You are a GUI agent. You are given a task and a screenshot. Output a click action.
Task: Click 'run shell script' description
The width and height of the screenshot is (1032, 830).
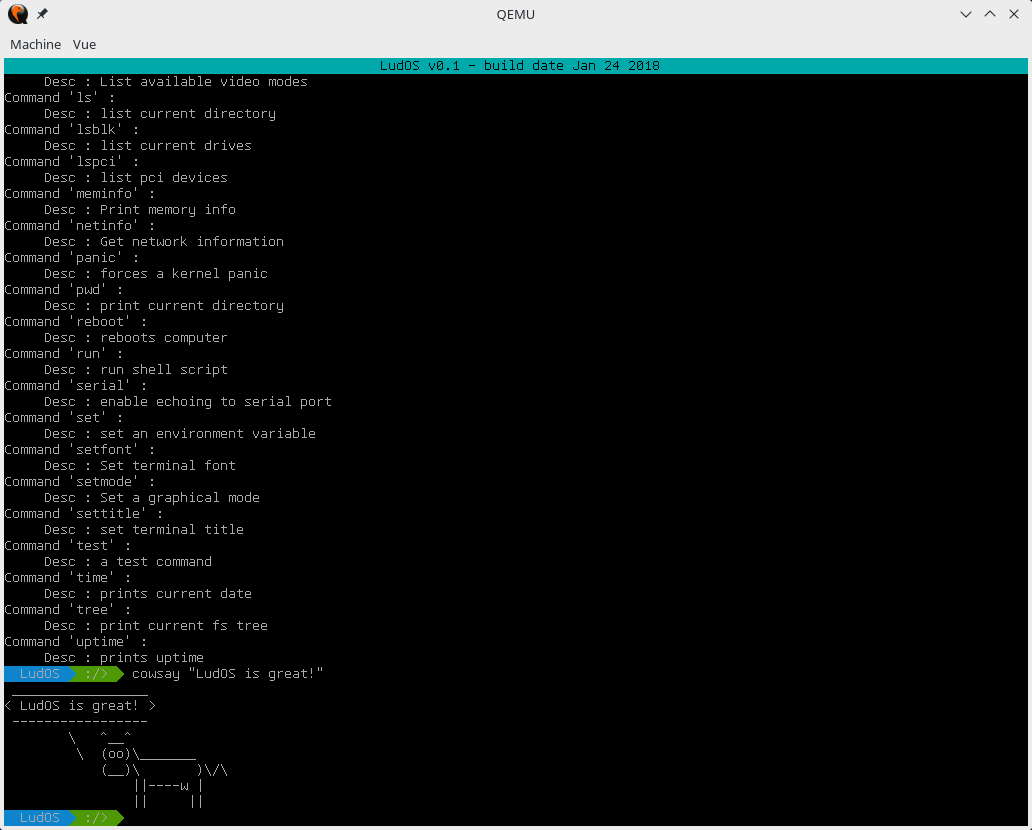(164, 369)
